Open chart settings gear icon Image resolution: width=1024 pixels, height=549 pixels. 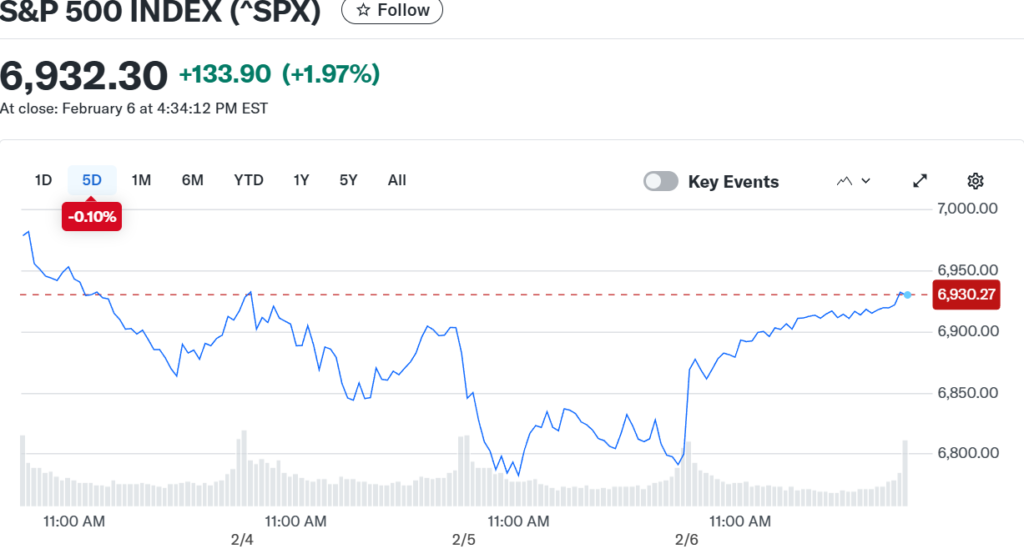(x=976, y=181)
